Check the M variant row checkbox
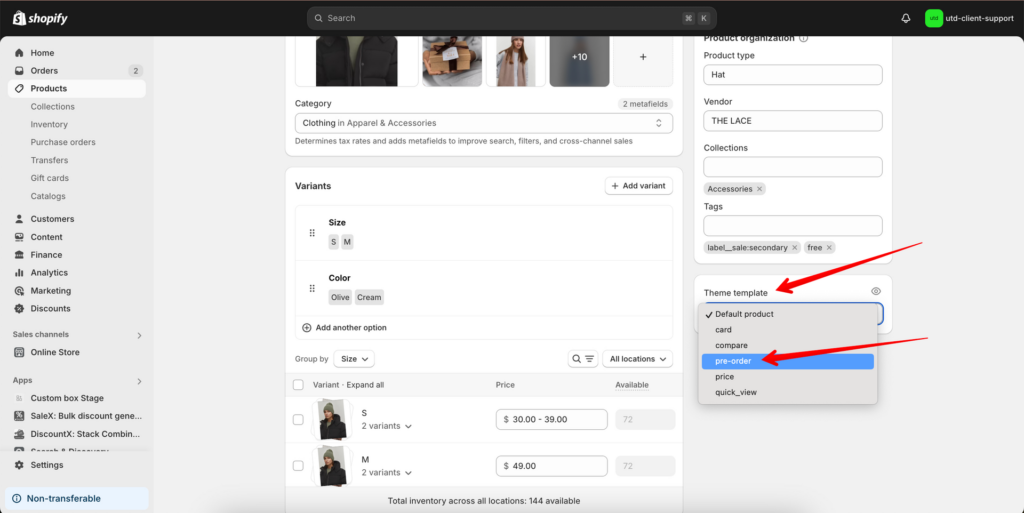Image resolution: width=1024 pixels, height=513 pixels. [298, 466]
